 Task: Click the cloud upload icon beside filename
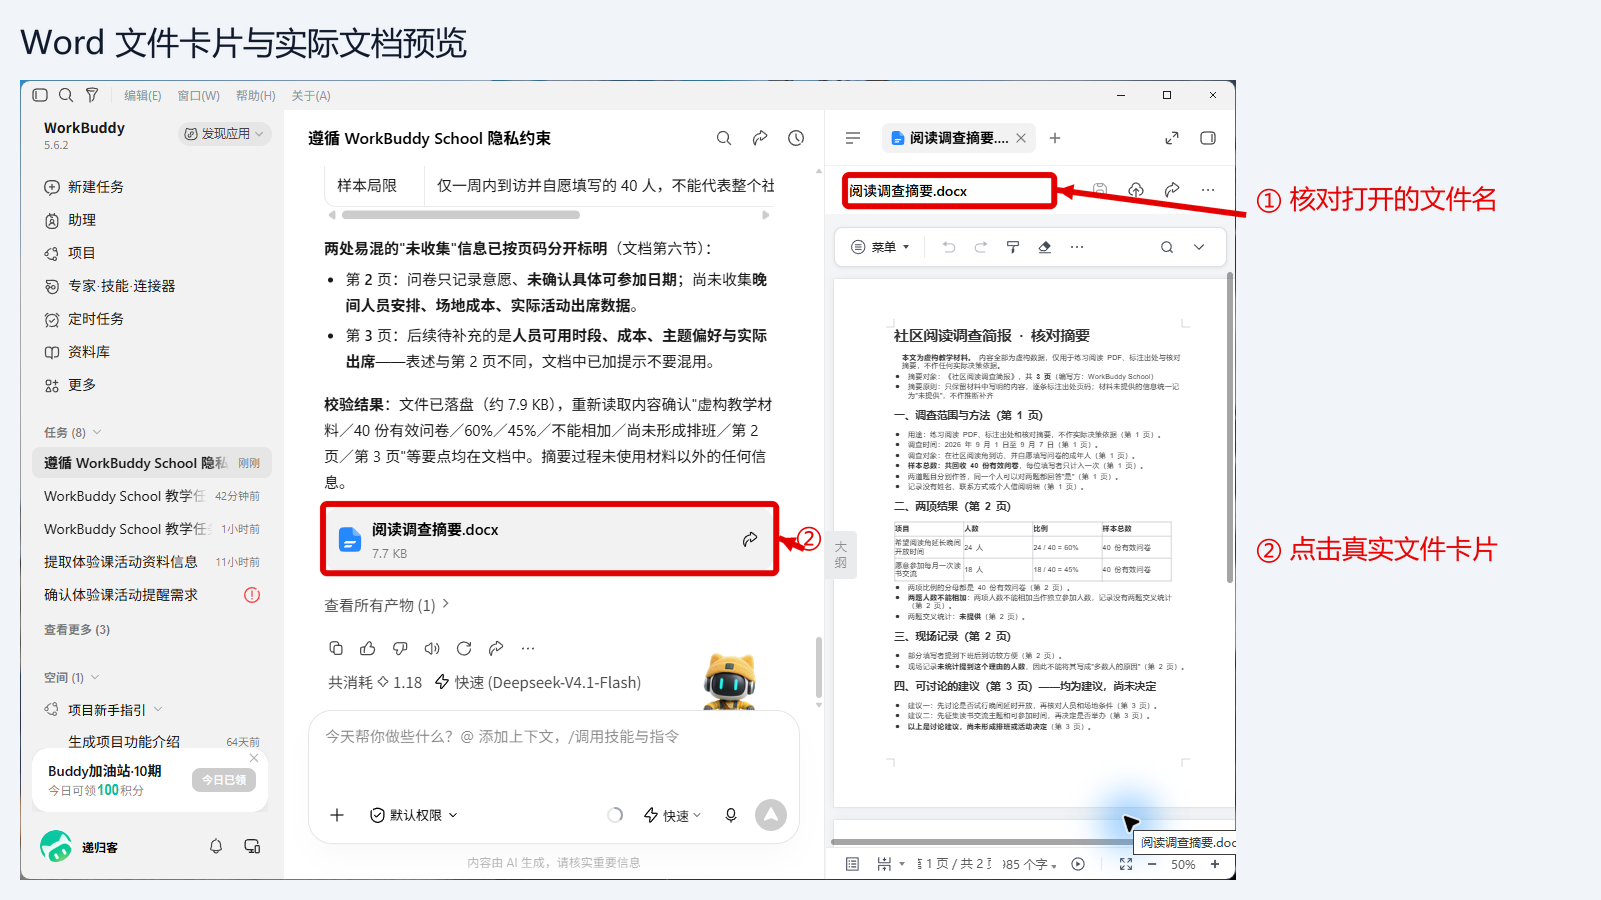coord(1136,189)
